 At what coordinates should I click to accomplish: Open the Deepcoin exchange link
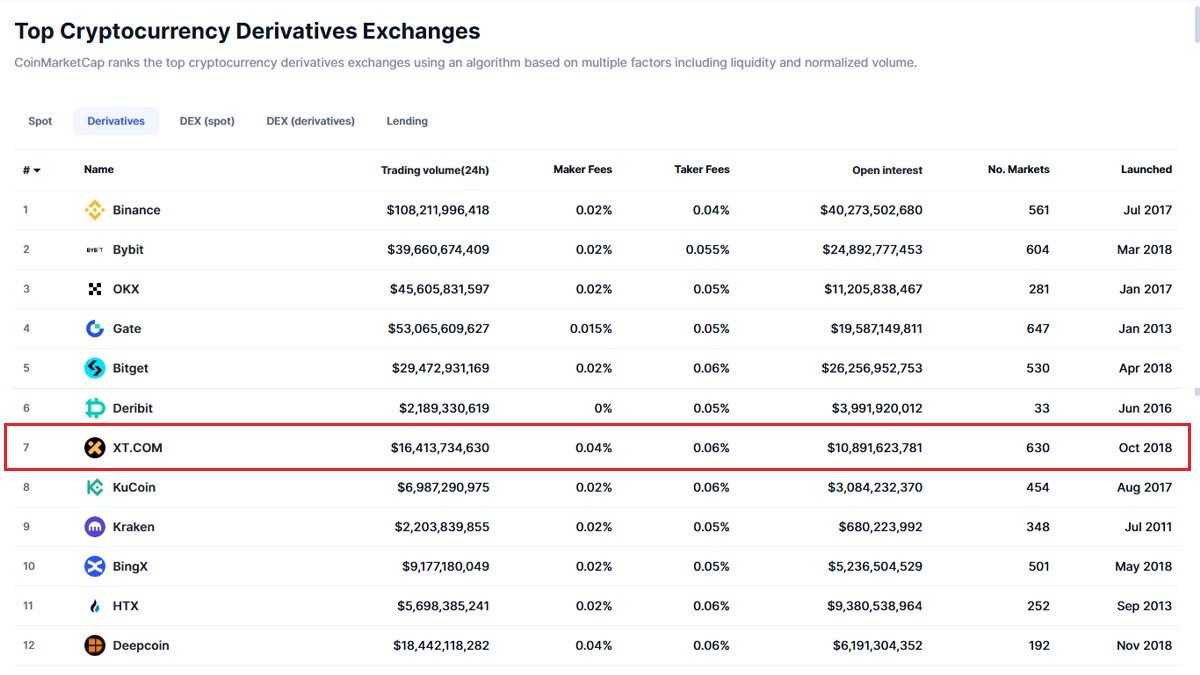point(141,645)
